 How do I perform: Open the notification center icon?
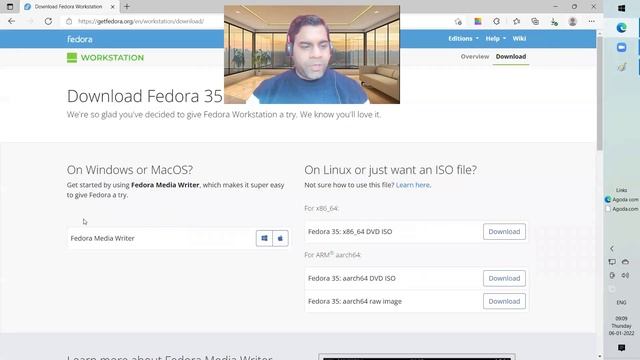(622, 348)
